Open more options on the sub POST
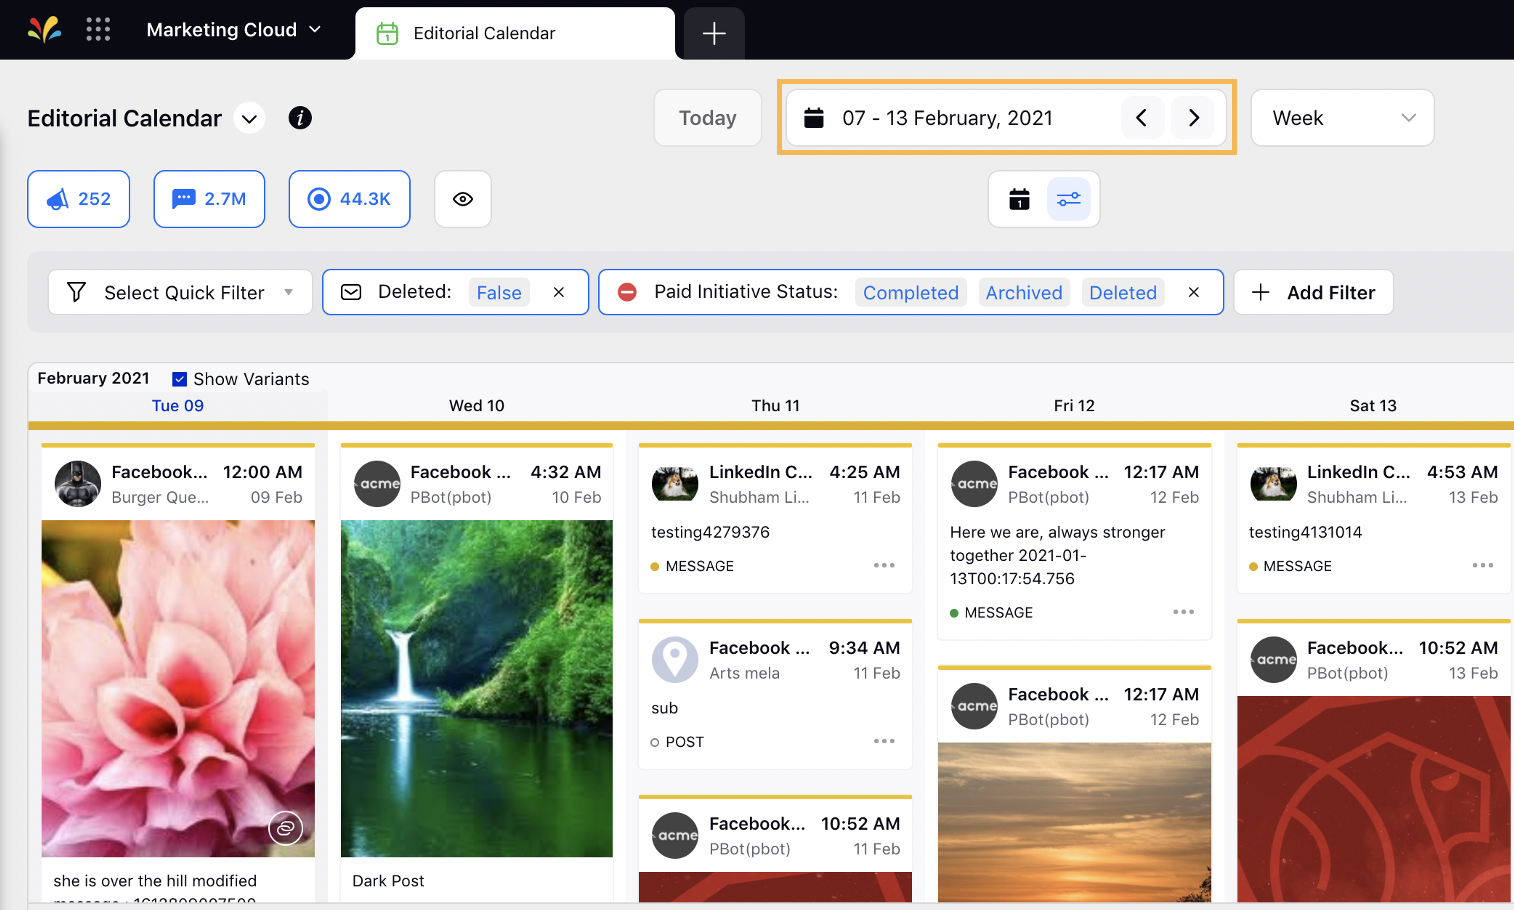Image resolution: width=1514 pixels, height=910 pixels. point(884,742)
